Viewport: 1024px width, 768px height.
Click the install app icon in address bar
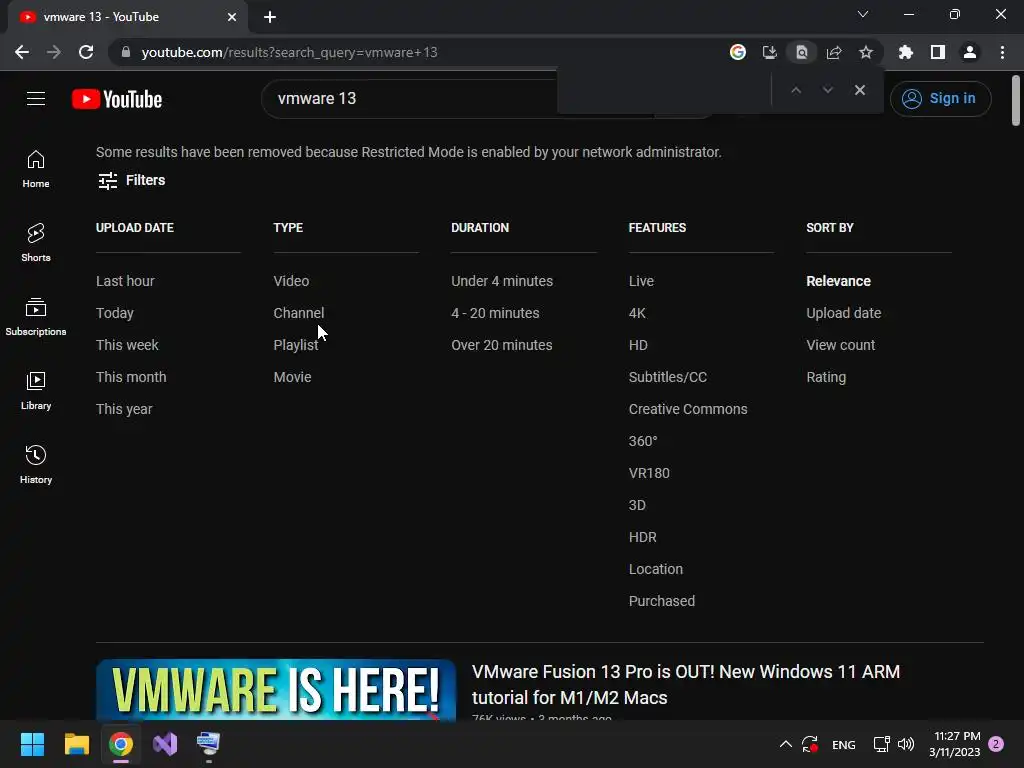tap(769, 52)
